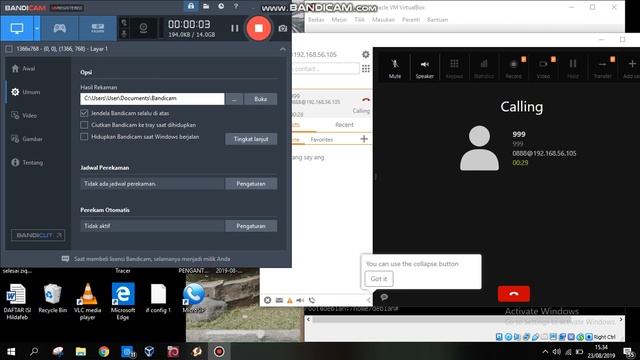Click Transfer in call toolbar
This screenshot has width=640, height=360.
point(602,68)
